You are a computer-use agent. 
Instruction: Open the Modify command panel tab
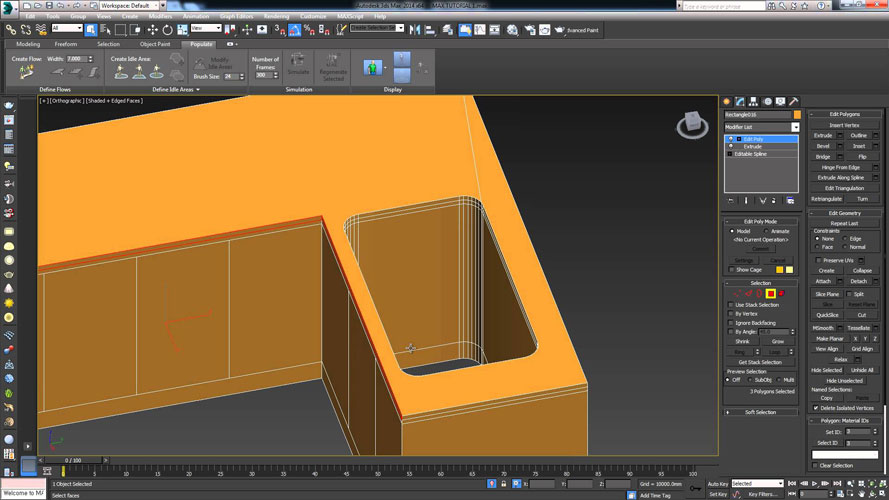pyautogui.click(x=740, y=101)
